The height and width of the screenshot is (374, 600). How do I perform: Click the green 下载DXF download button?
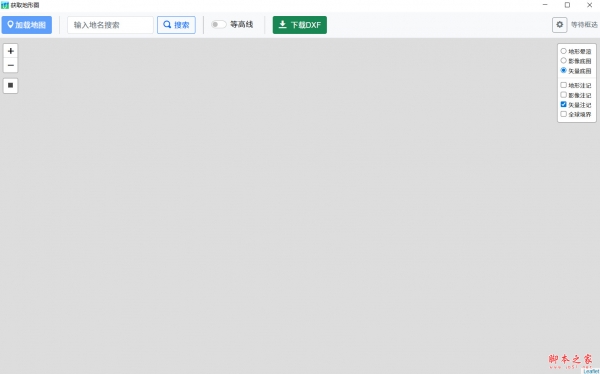pyautogui.click(x=300, y=25)
